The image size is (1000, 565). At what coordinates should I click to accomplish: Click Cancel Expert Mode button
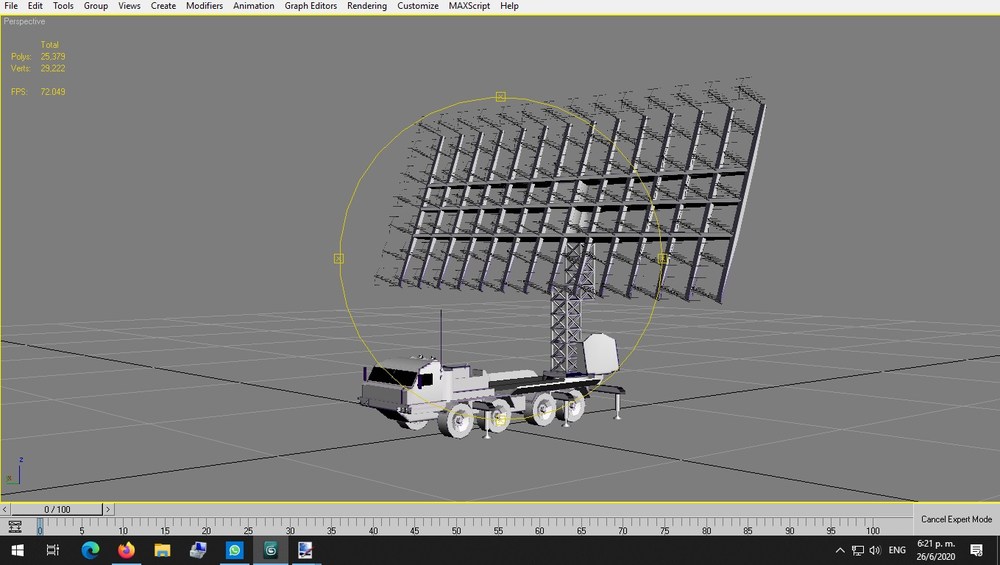(956, 519)
